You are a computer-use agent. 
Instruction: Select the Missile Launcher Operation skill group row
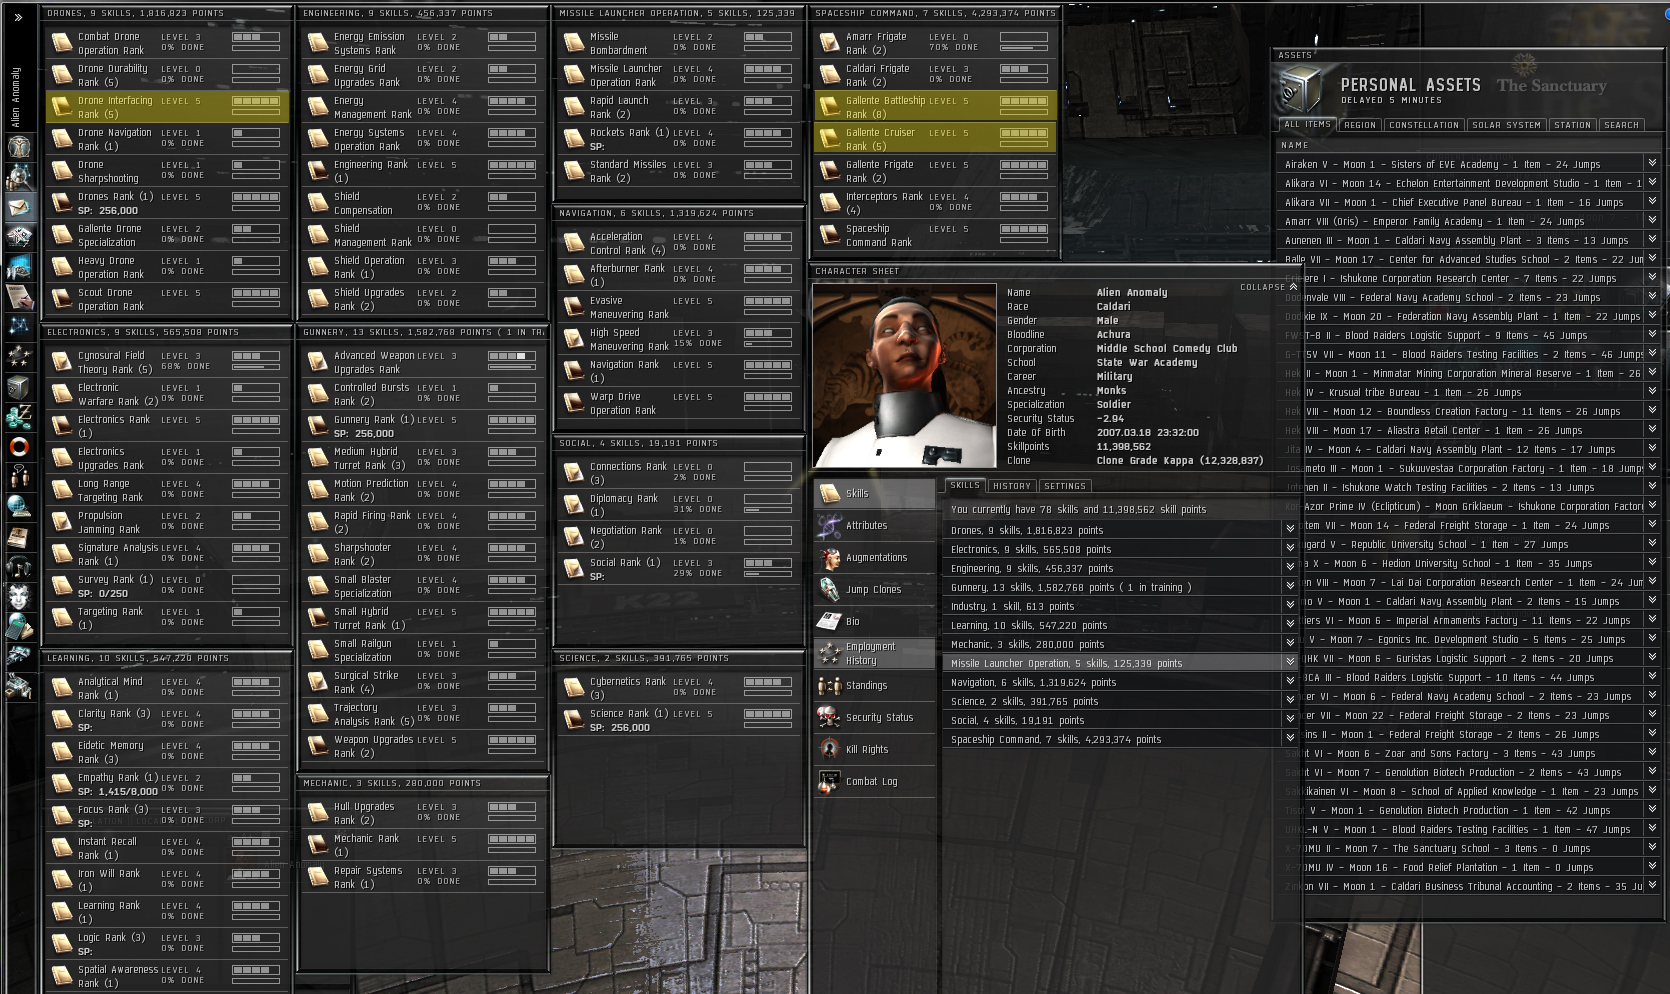[1120, 663]
